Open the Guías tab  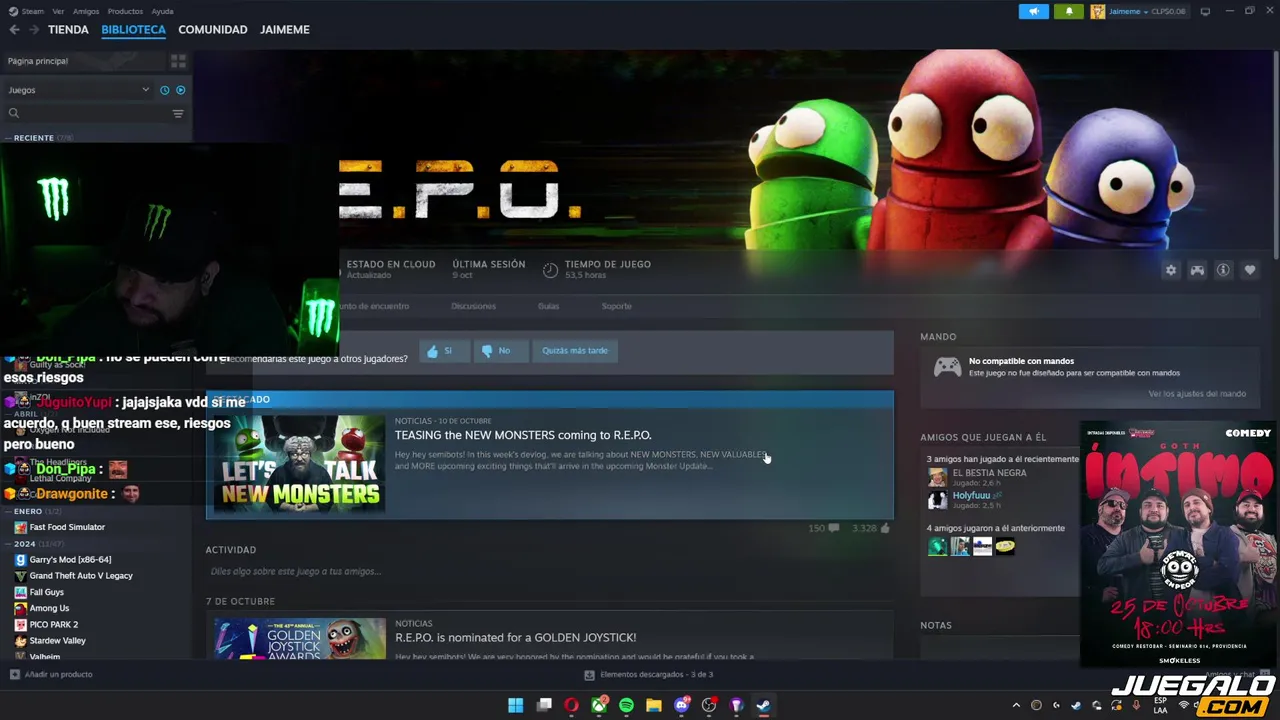point(548,306)
